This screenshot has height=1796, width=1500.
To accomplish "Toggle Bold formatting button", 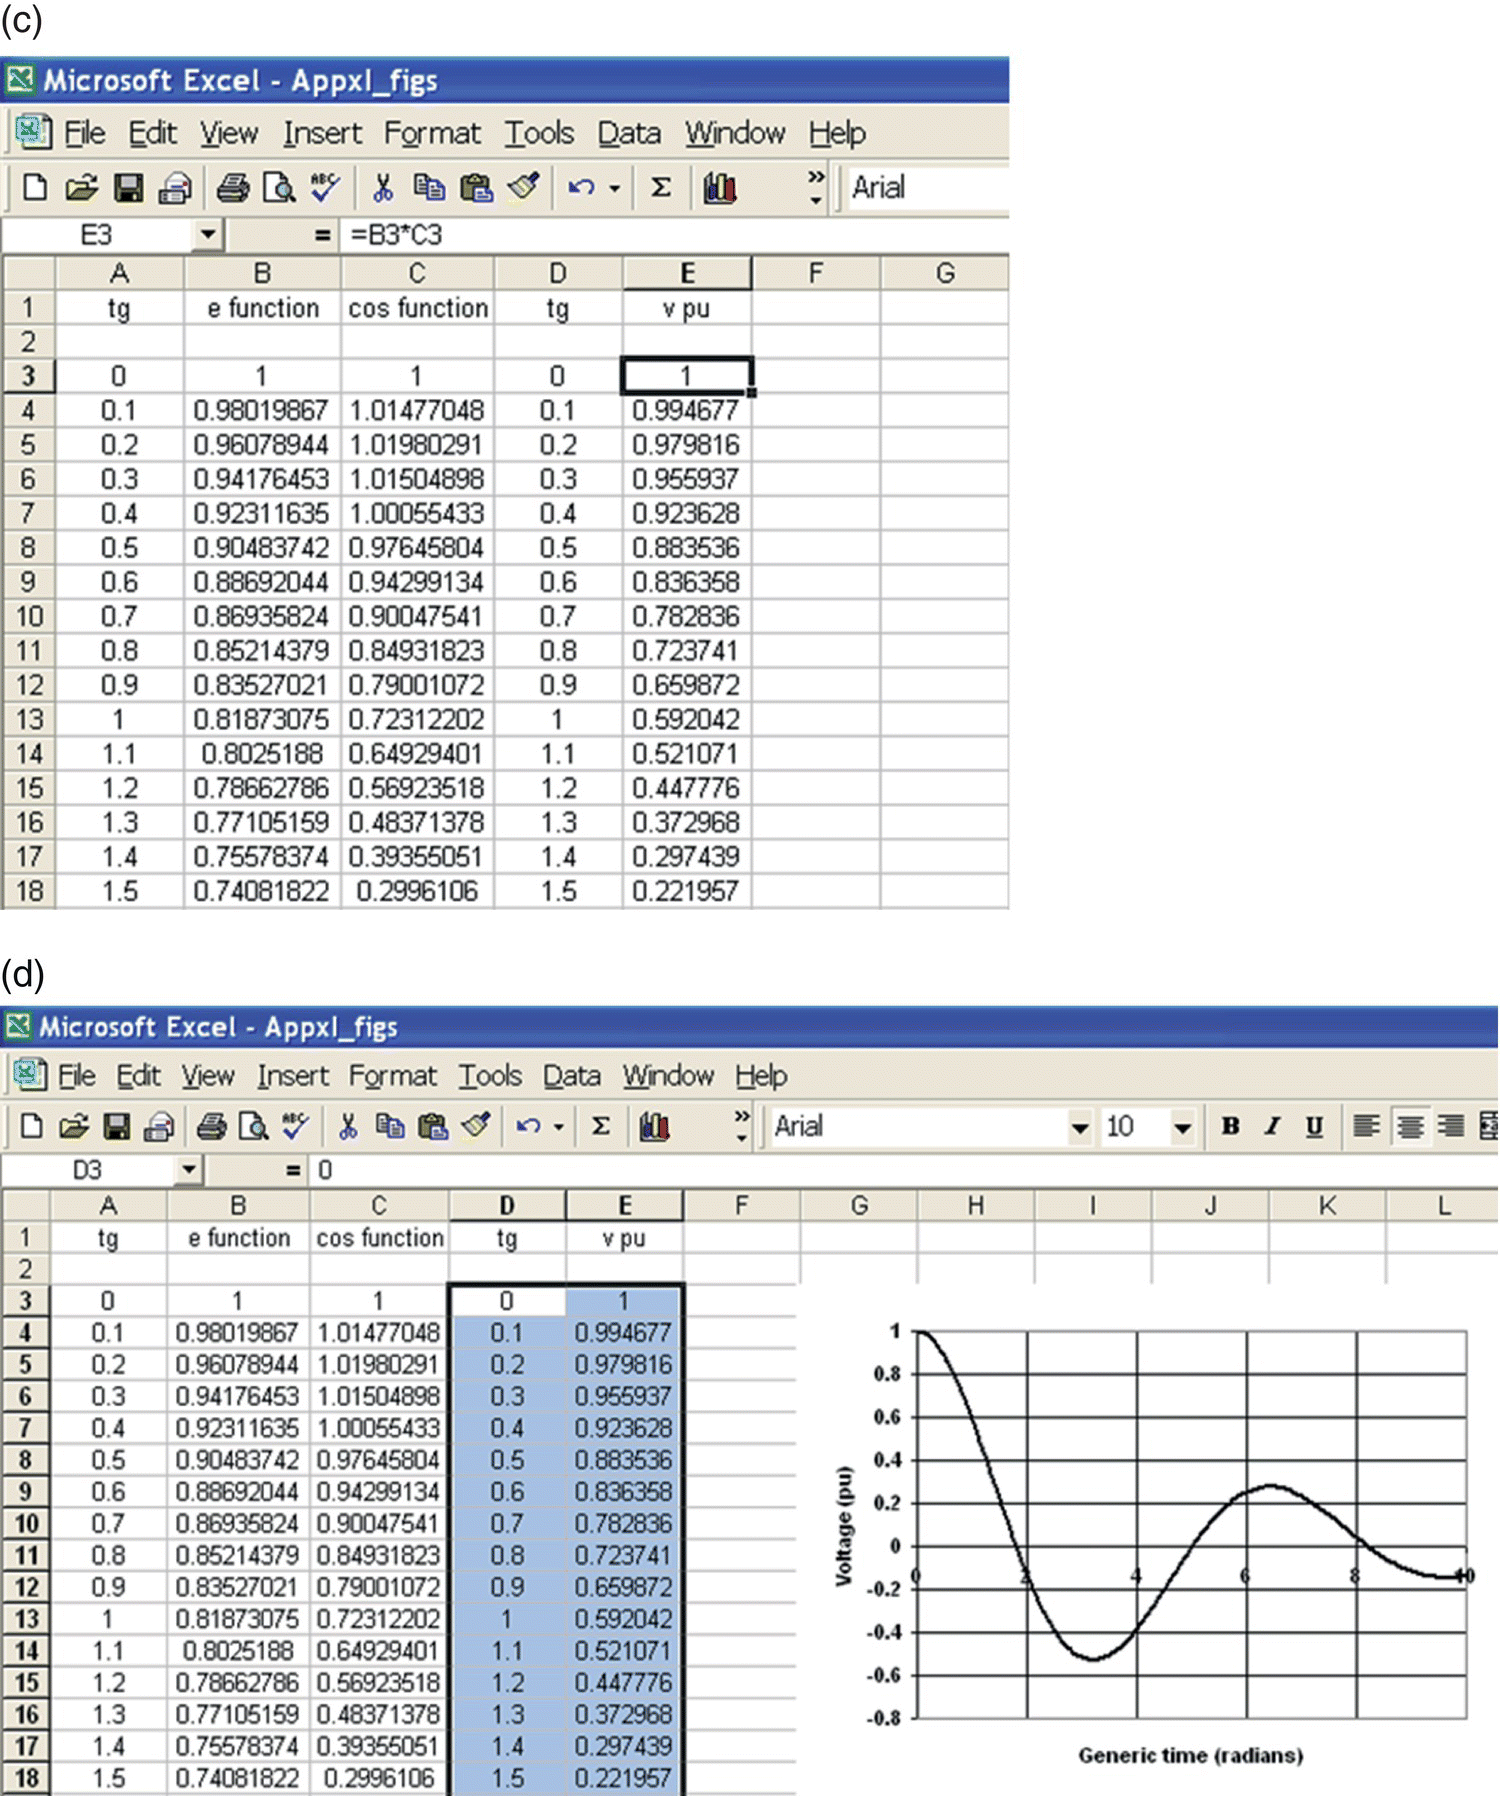I will (x=1231, y=1126).
